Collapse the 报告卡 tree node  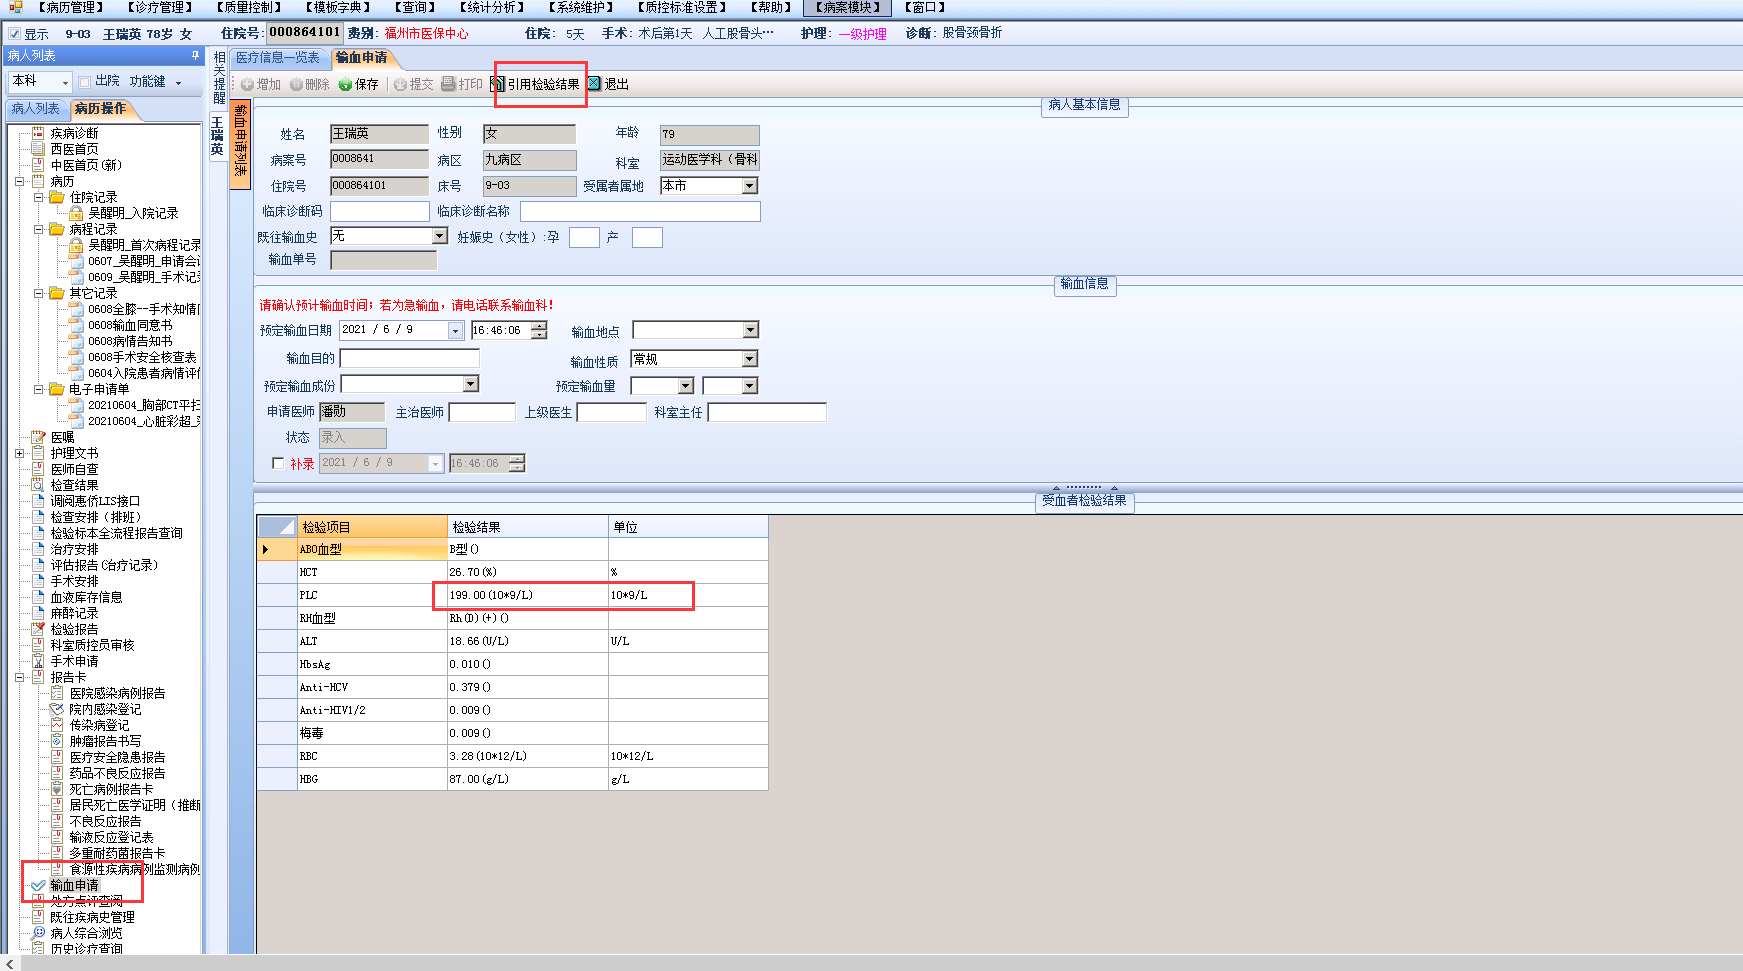19,677
